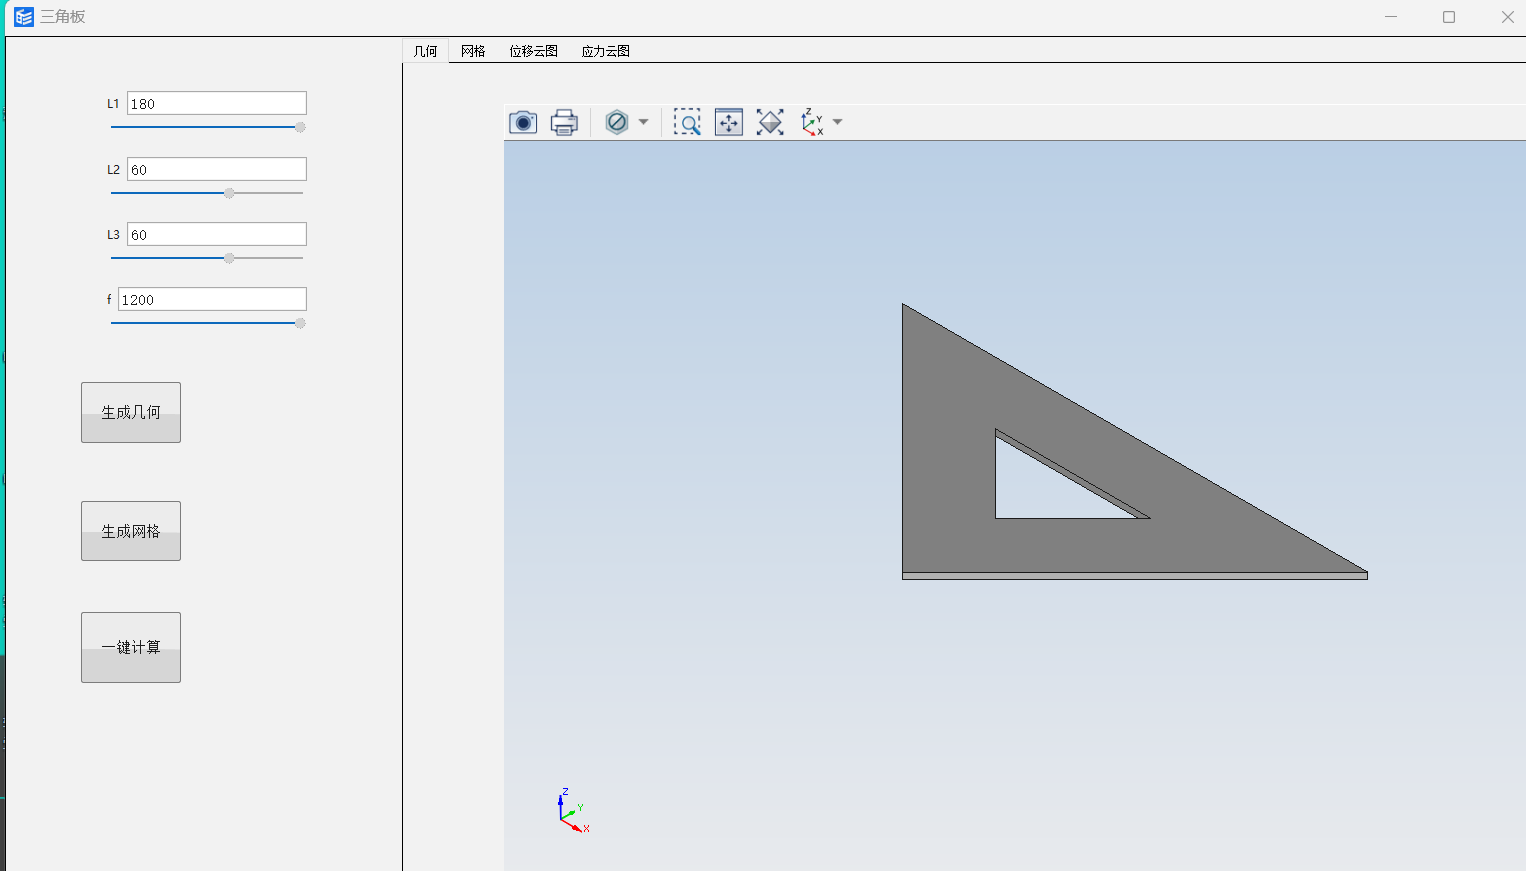
Task: Click the L2 slider handle
Action: click(x=229, y=193)
